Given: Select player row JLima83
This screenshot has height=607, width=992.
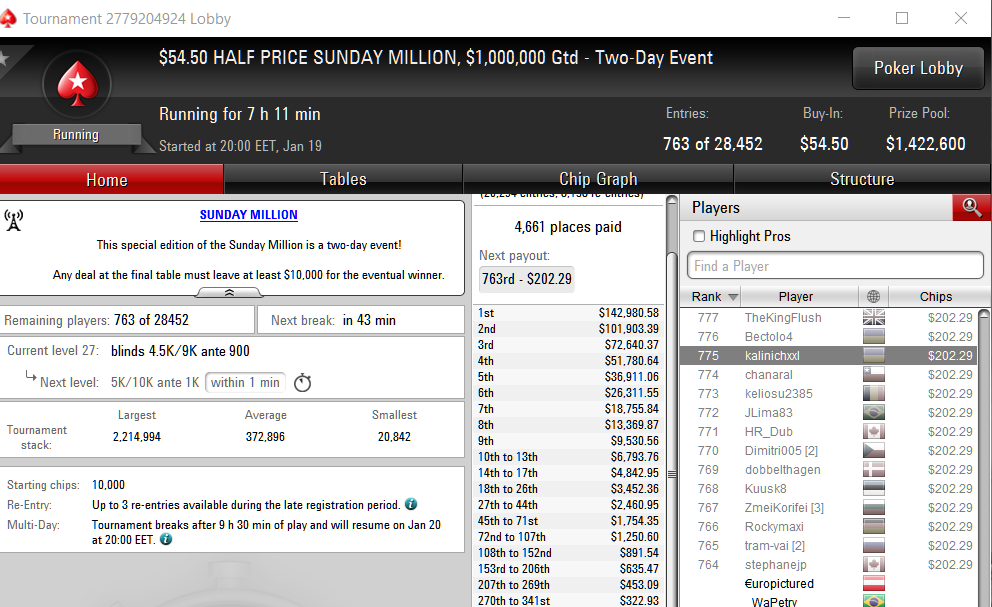Looking at the screenshot, I should (828, 413).
